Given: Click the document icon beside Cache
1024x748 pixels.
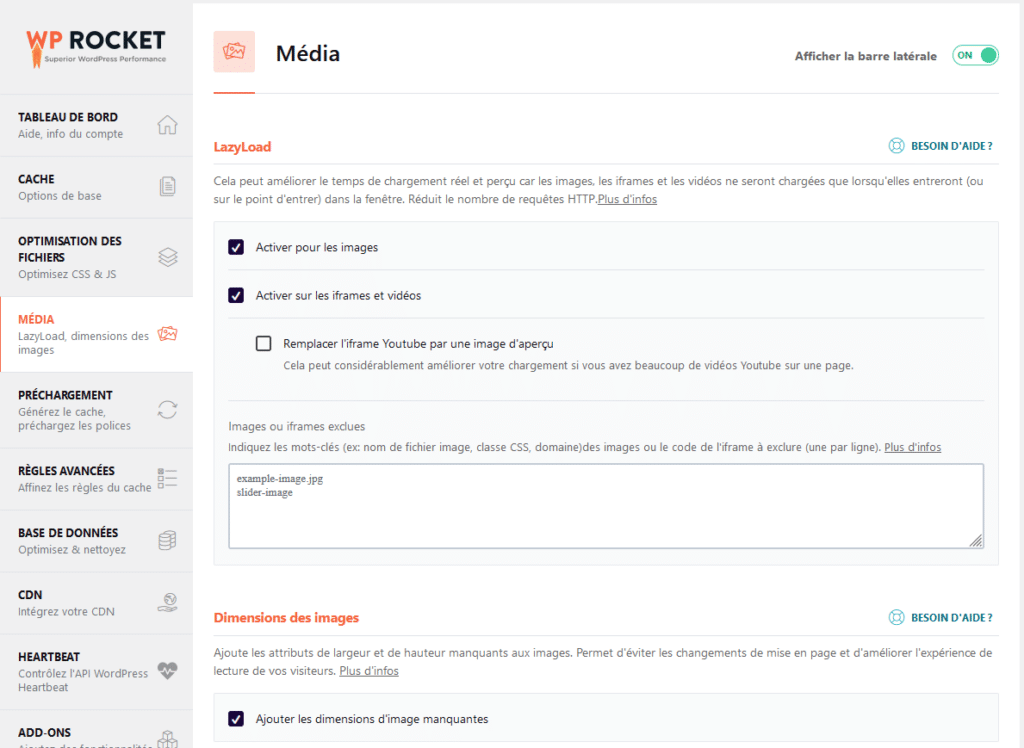Looking at the screenshot, I should pyautogui.click(x=167, y=187).
